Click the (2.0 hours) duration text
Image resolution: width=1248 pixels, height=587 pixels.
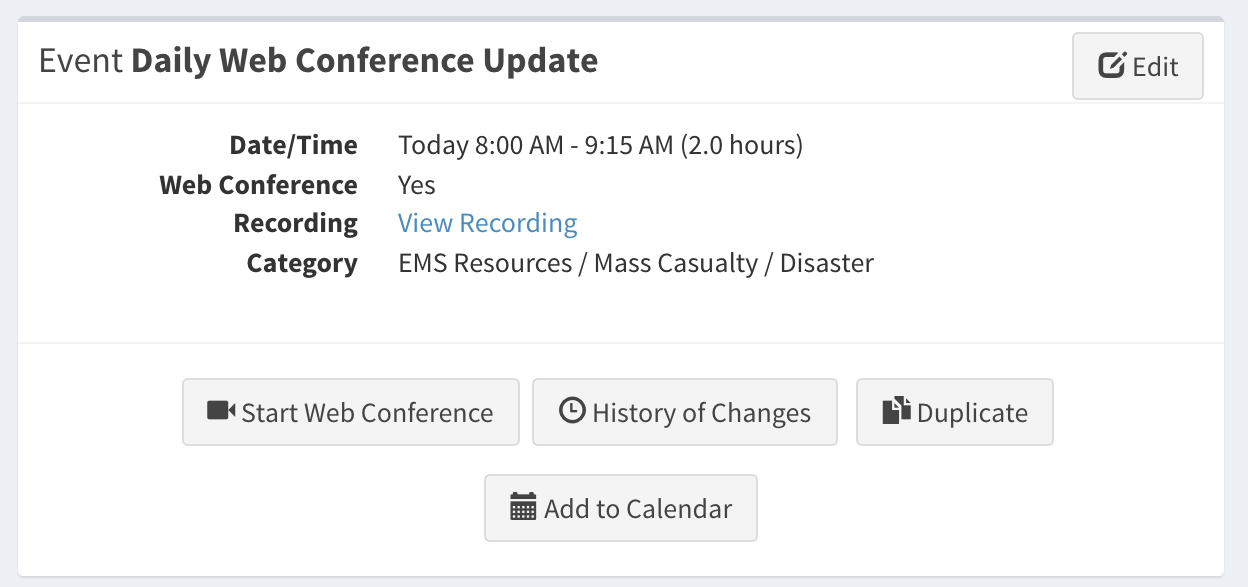coord(742,145)
